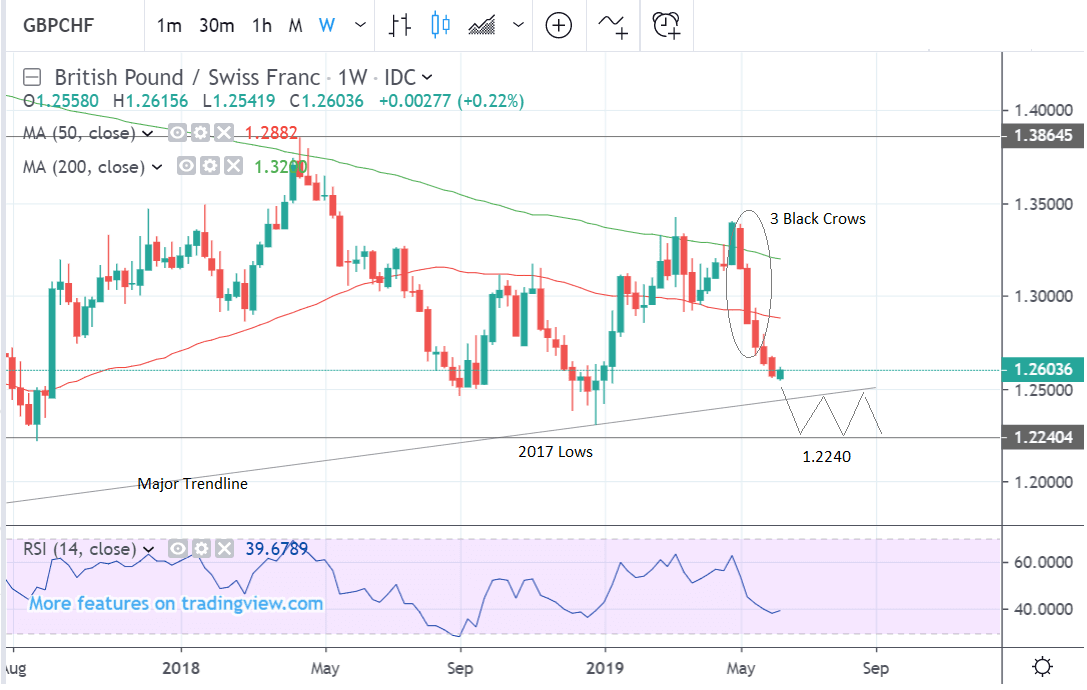Click the Compare or Add Symbol icon
Viewport: 1087px width, 690px height.
558,25
